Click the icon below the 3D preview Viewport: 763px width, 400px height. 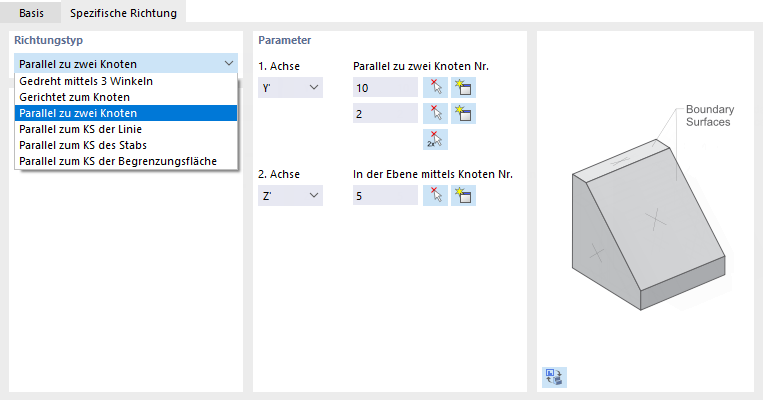(x=553, y=377)
